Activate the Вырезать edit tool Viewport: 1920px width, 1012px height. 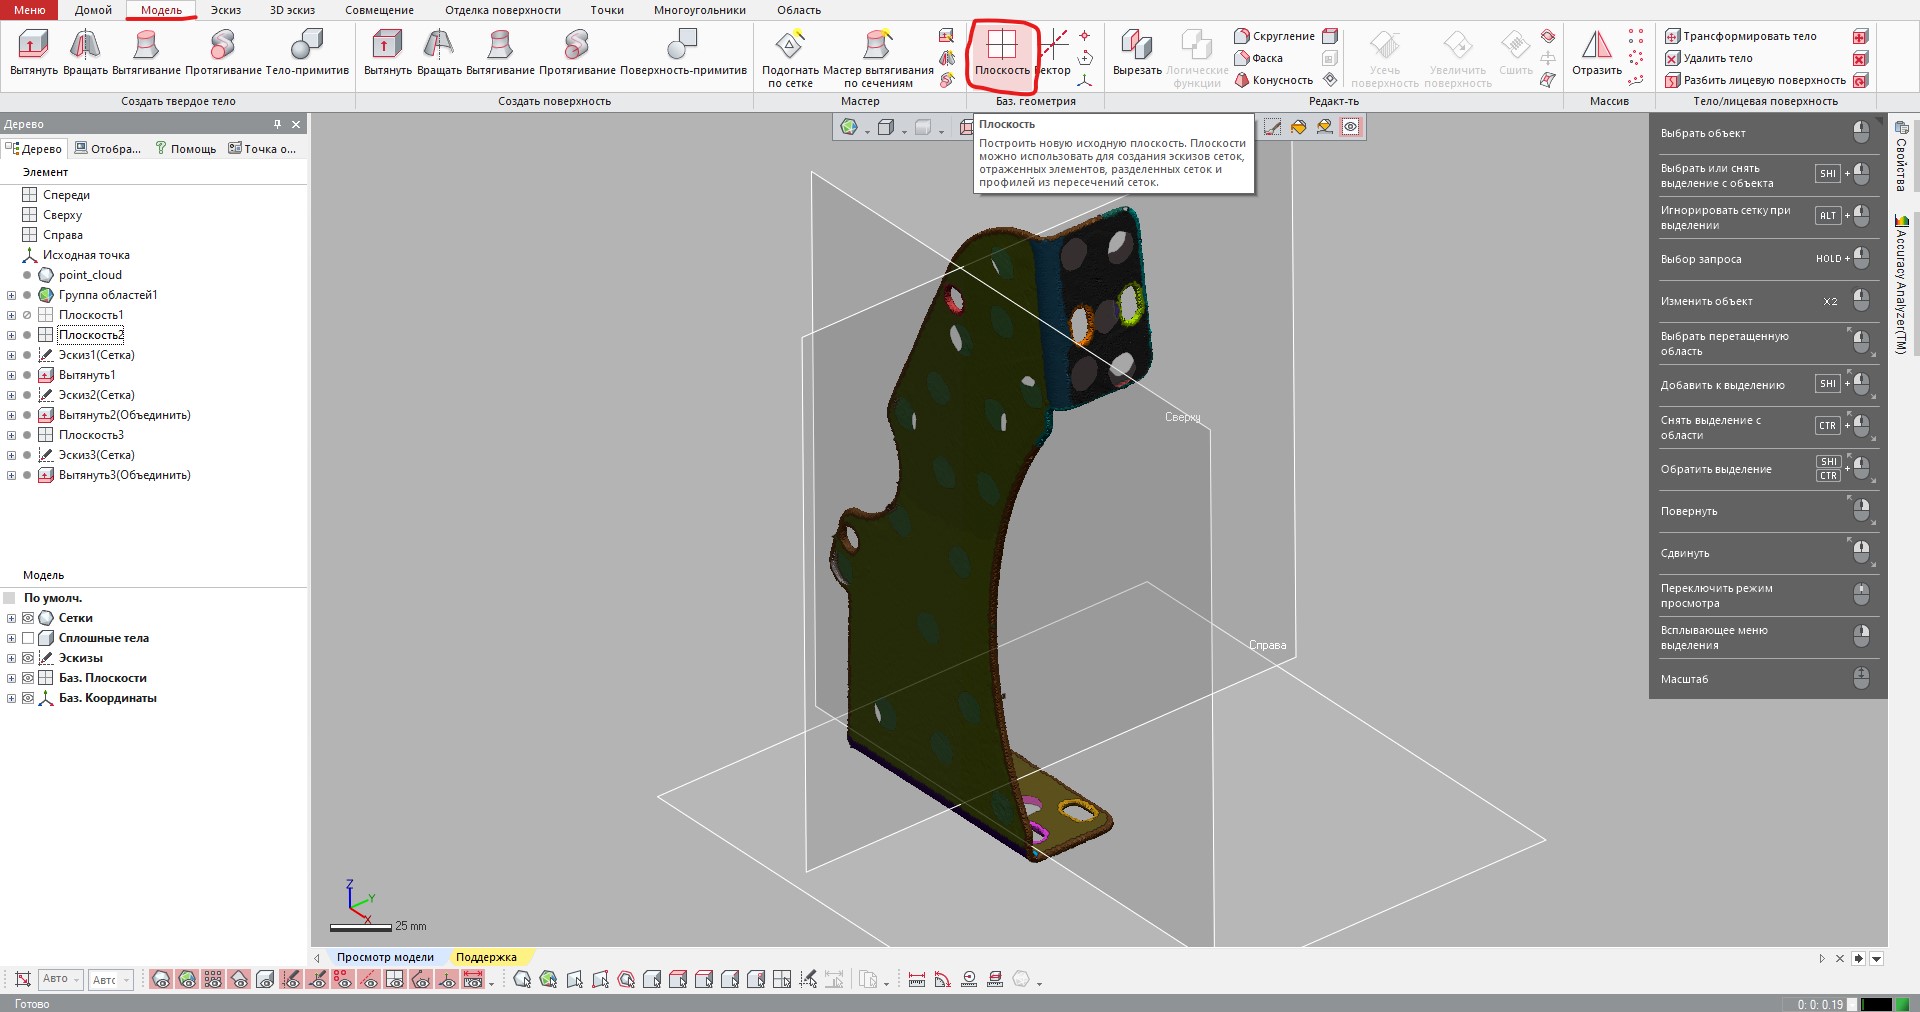[x=1137, y=52]
